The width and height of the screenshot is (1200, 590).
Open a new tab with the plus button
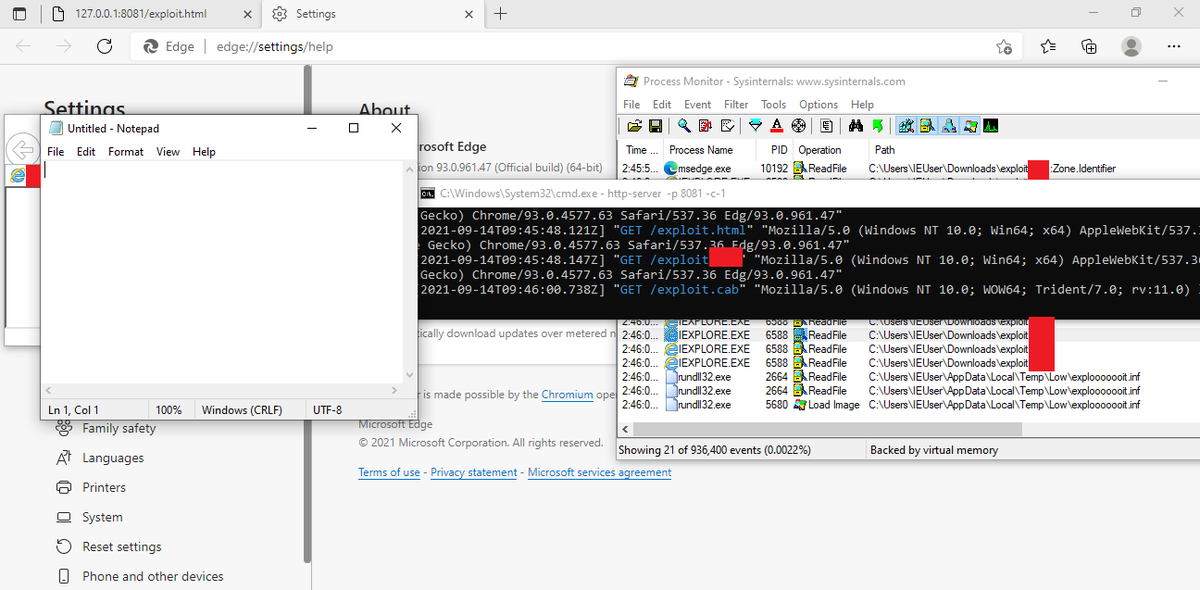coord(500,14)
